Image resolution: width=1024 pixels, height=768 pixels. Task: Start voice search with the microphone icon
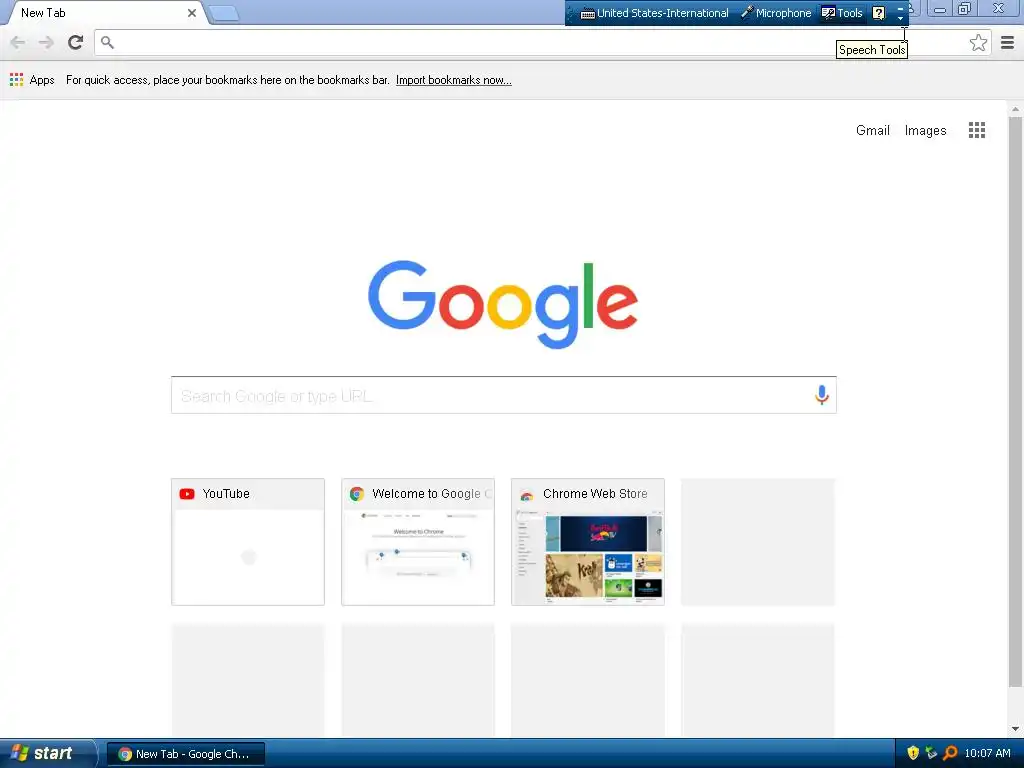[x=822, y=394]
